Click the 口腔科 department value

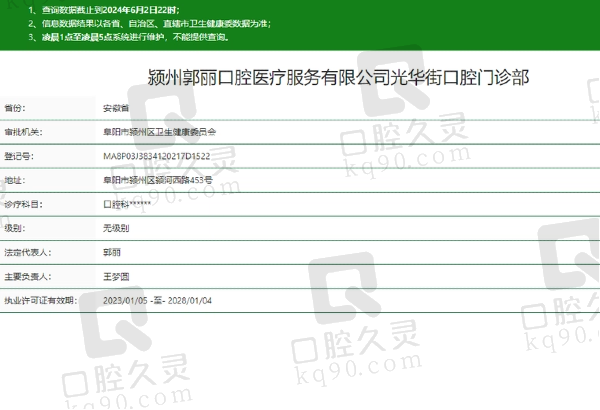(x=127, y=204)
